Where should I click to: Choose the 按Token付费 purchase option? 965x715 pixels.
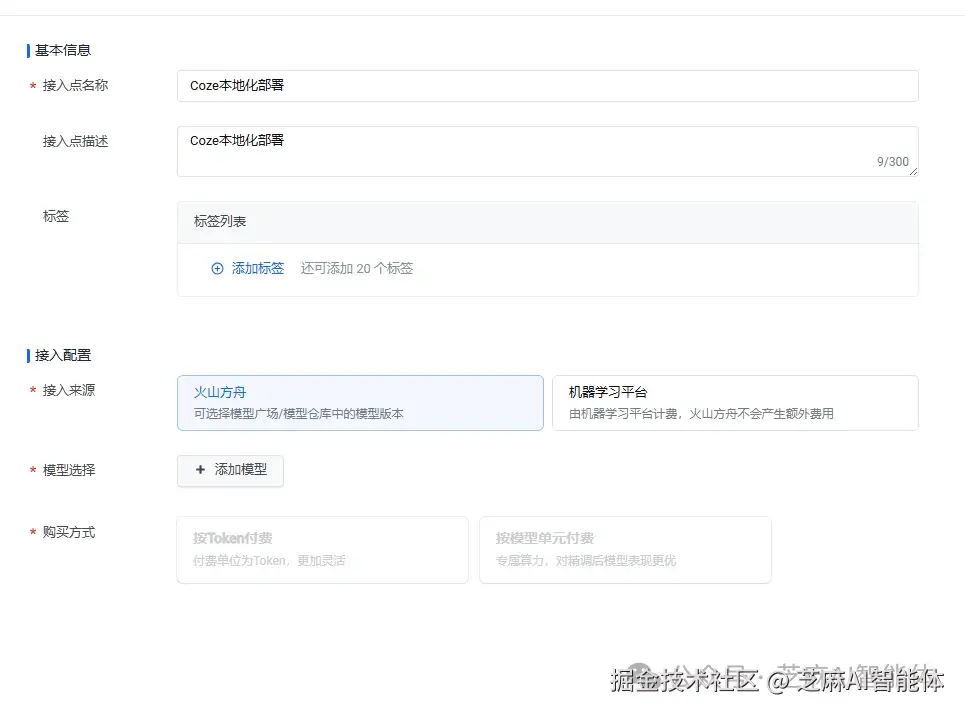(322, 549)
